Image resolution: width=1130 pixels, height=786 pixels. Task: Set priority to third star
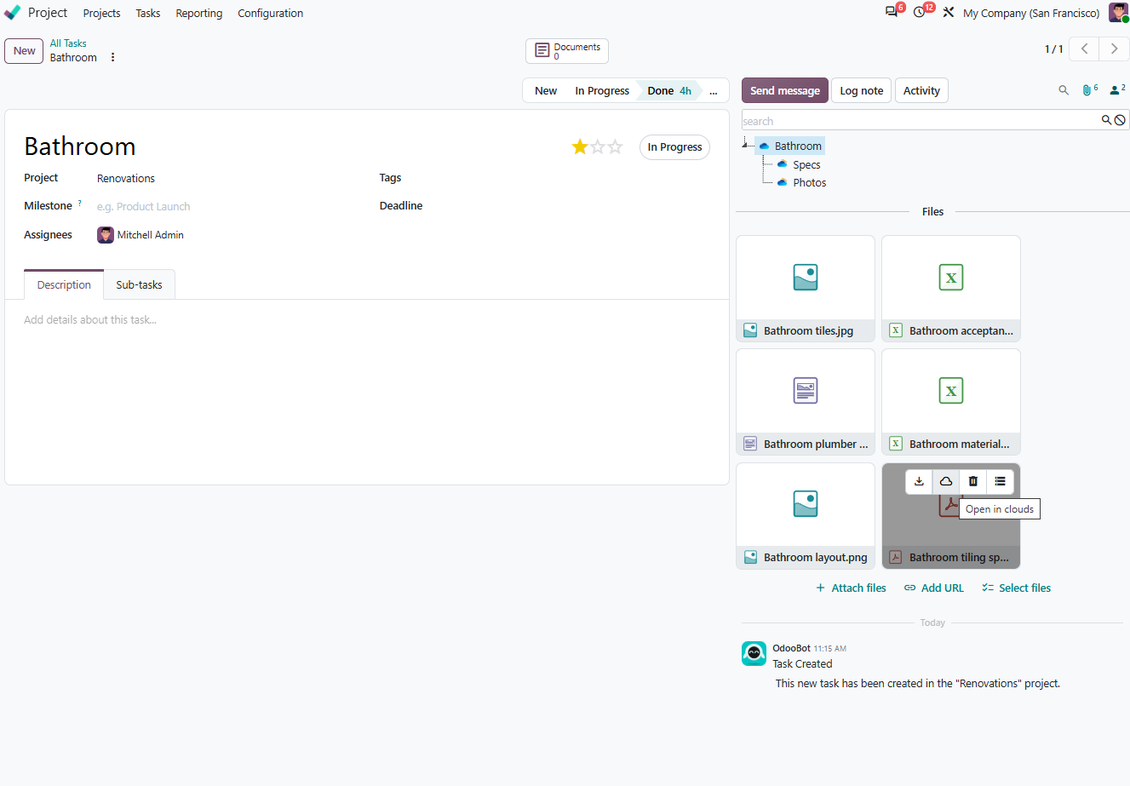(x=615, y=147)
